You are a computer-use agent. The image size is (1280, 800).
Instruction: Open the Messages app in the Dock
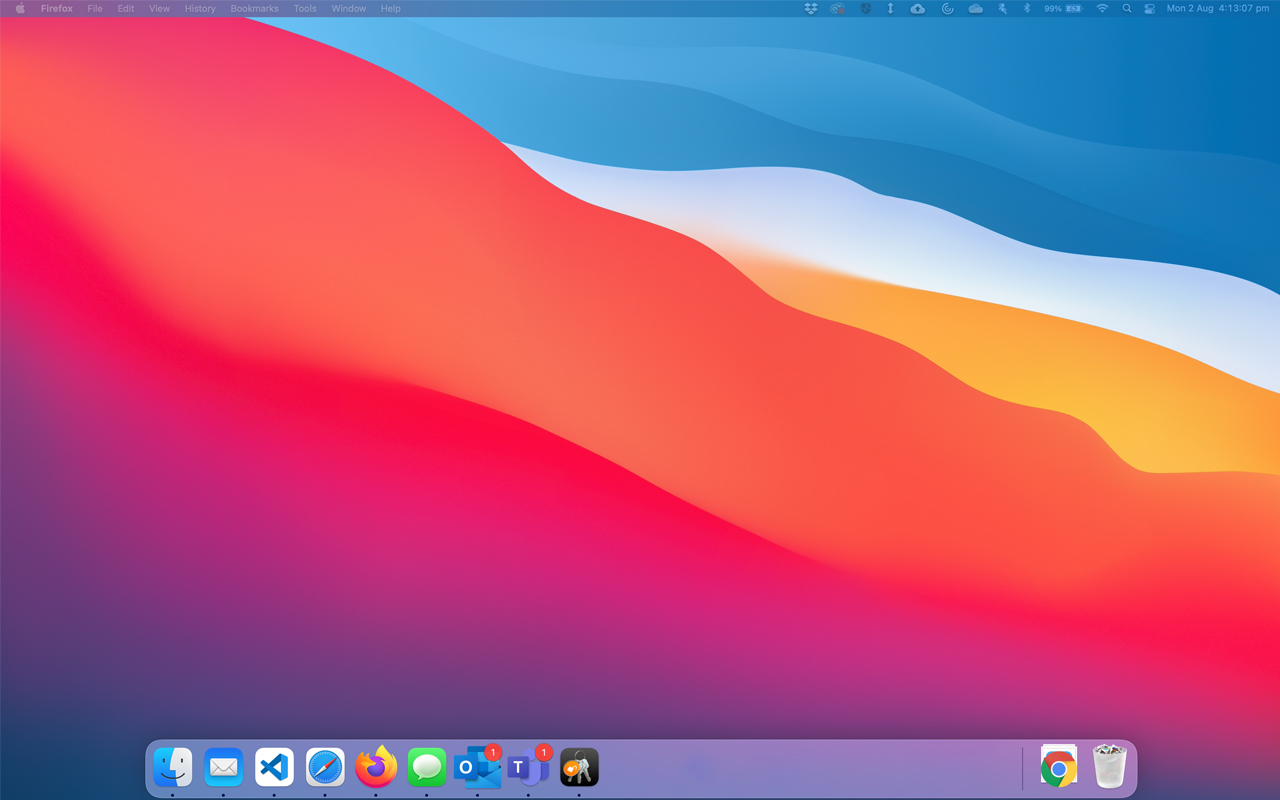(427, 767)
